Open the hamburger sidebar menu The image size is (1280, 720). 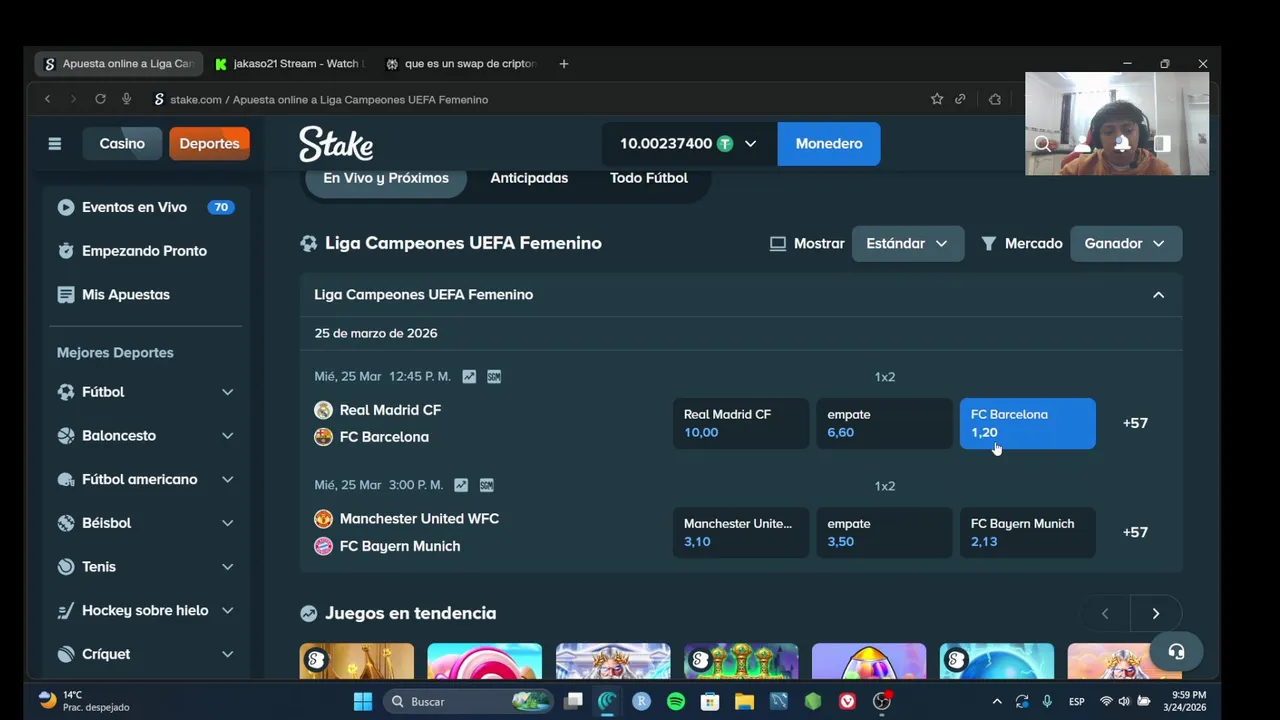coord(55,144)
